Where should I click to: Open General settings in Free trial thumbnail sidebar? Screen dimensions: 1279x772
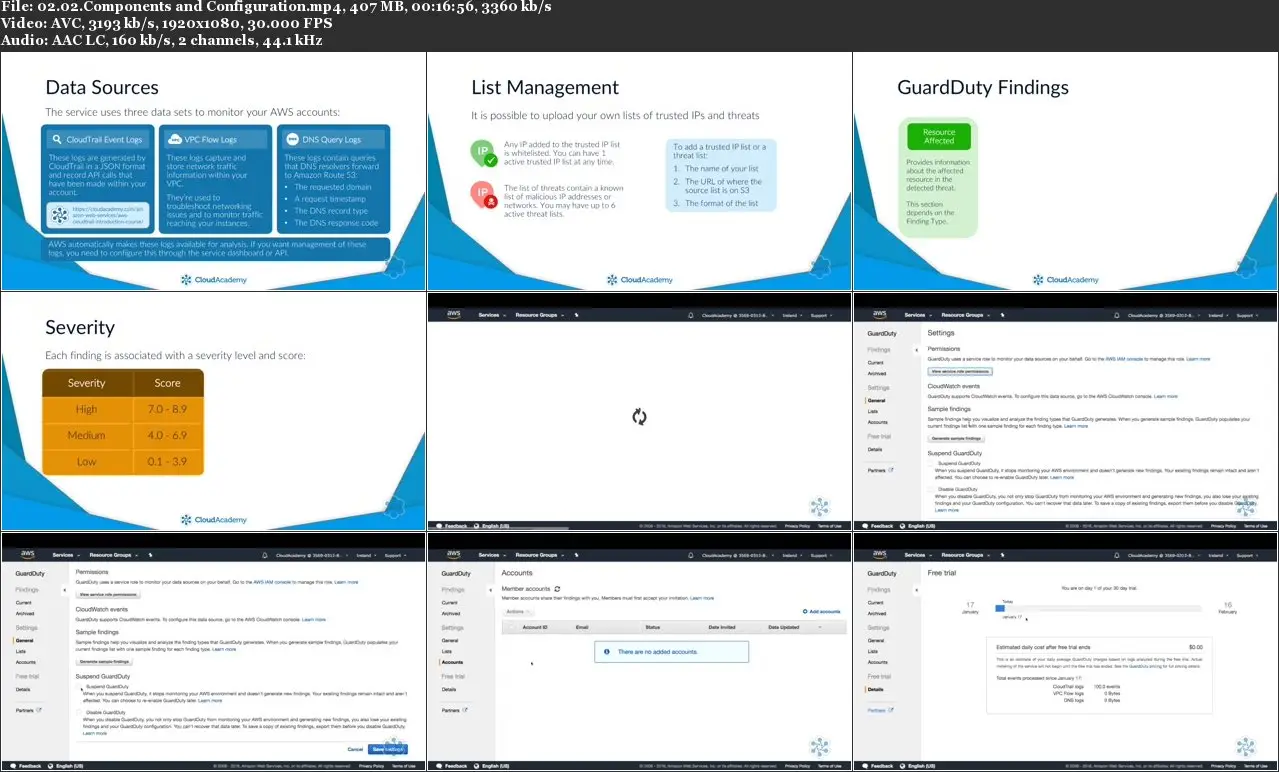click(x=876, y=640)
